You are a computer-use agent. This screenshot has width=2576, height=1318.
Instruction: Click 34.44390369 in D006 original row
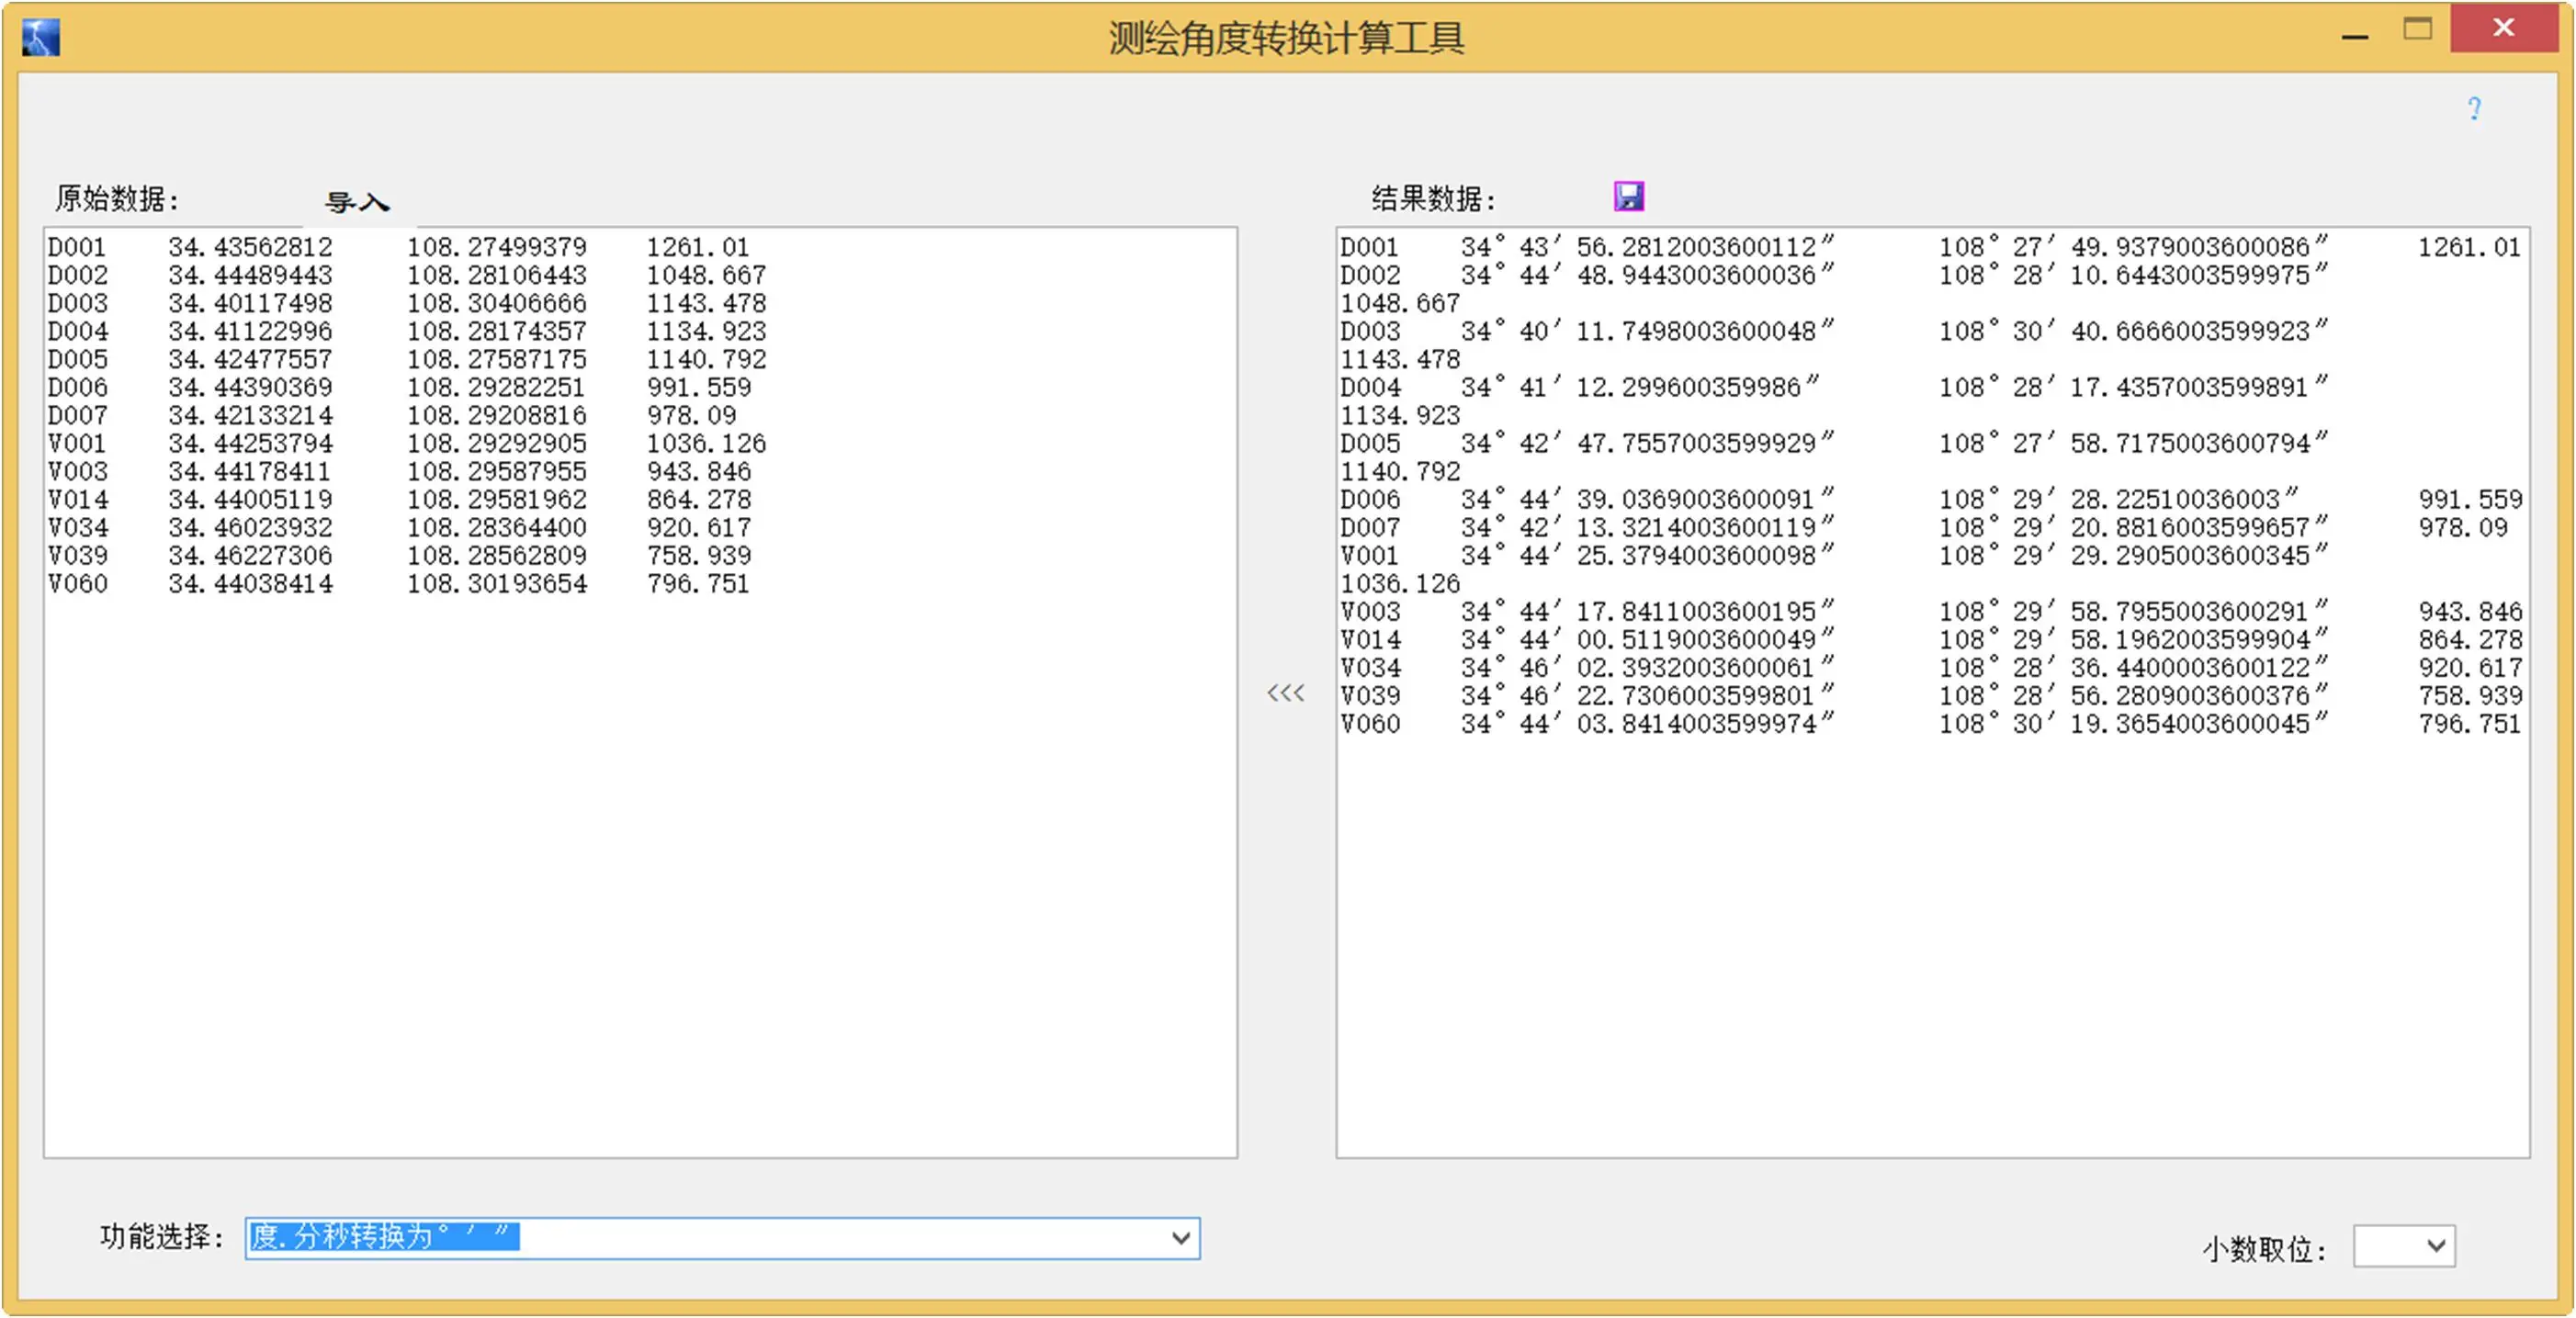pos(250,386)
